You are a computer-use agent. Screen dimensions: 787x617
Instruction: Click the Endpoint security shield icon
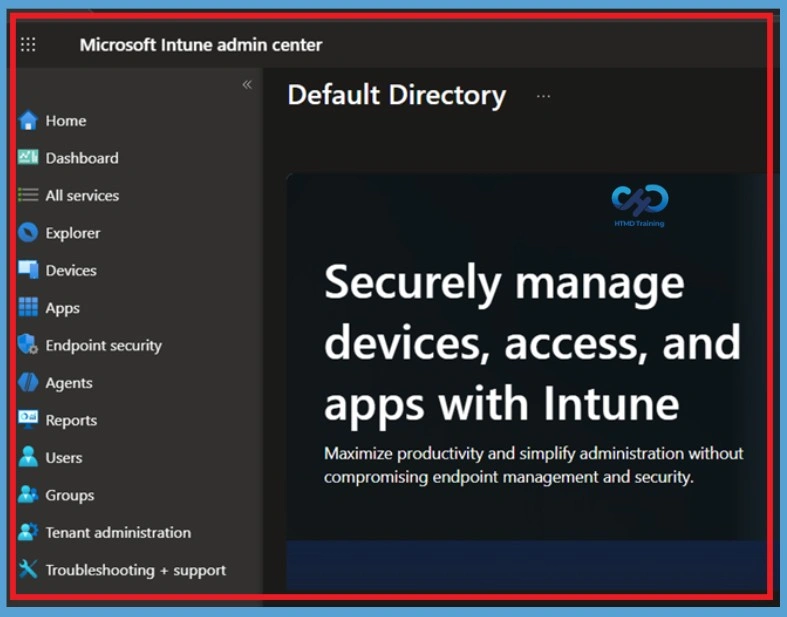pos(28,345)
